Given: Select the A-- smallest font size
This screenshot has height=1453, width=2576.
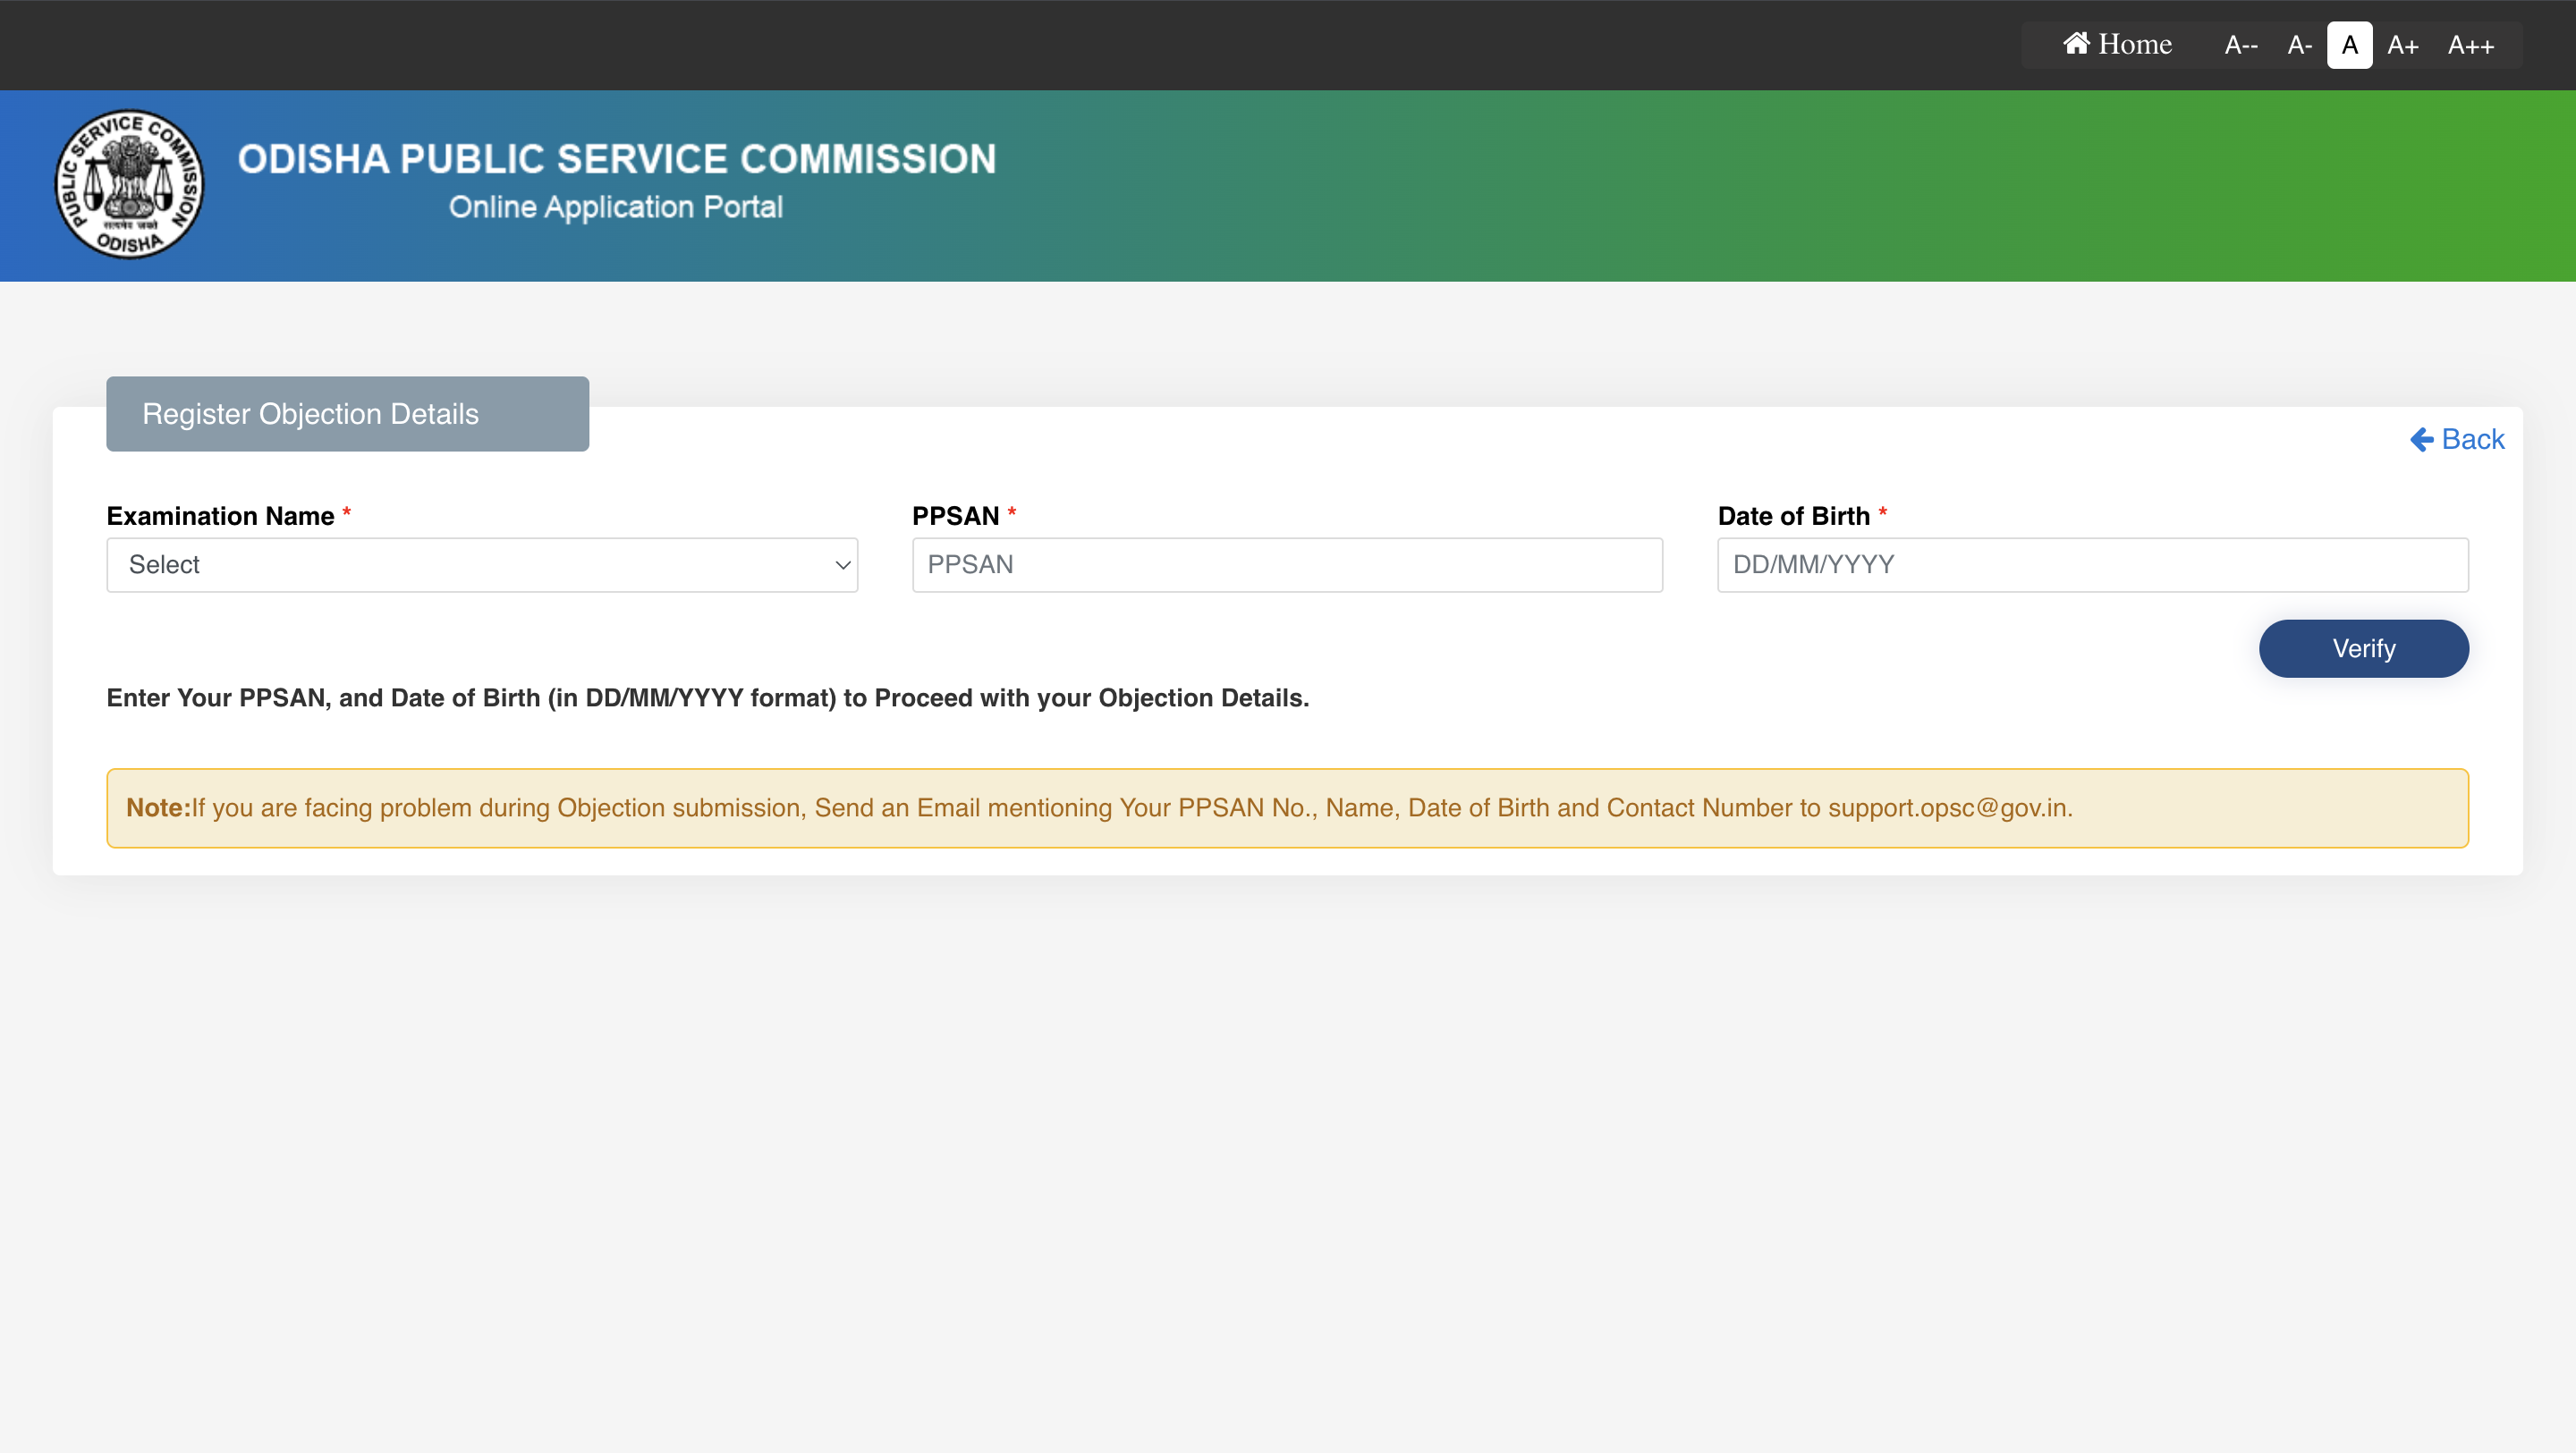Looking at the screenshot, I should [x=2241, y=45].
